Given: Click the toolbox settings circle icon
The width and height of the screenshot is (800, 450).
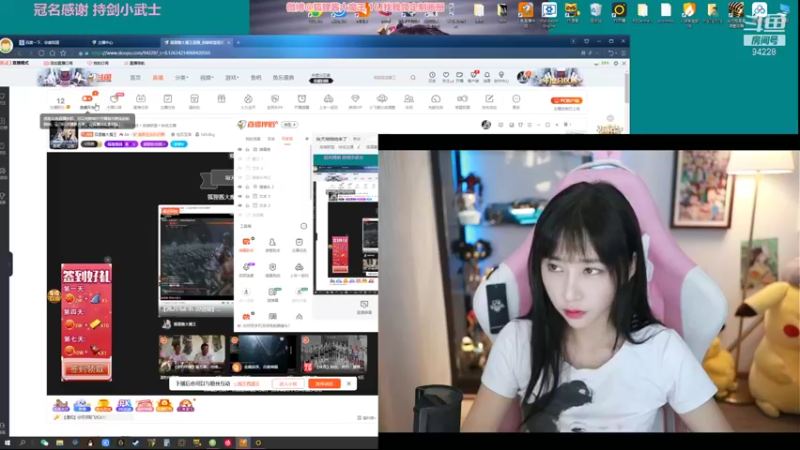Looking at the screenshot, I should [x=304, y=226].
